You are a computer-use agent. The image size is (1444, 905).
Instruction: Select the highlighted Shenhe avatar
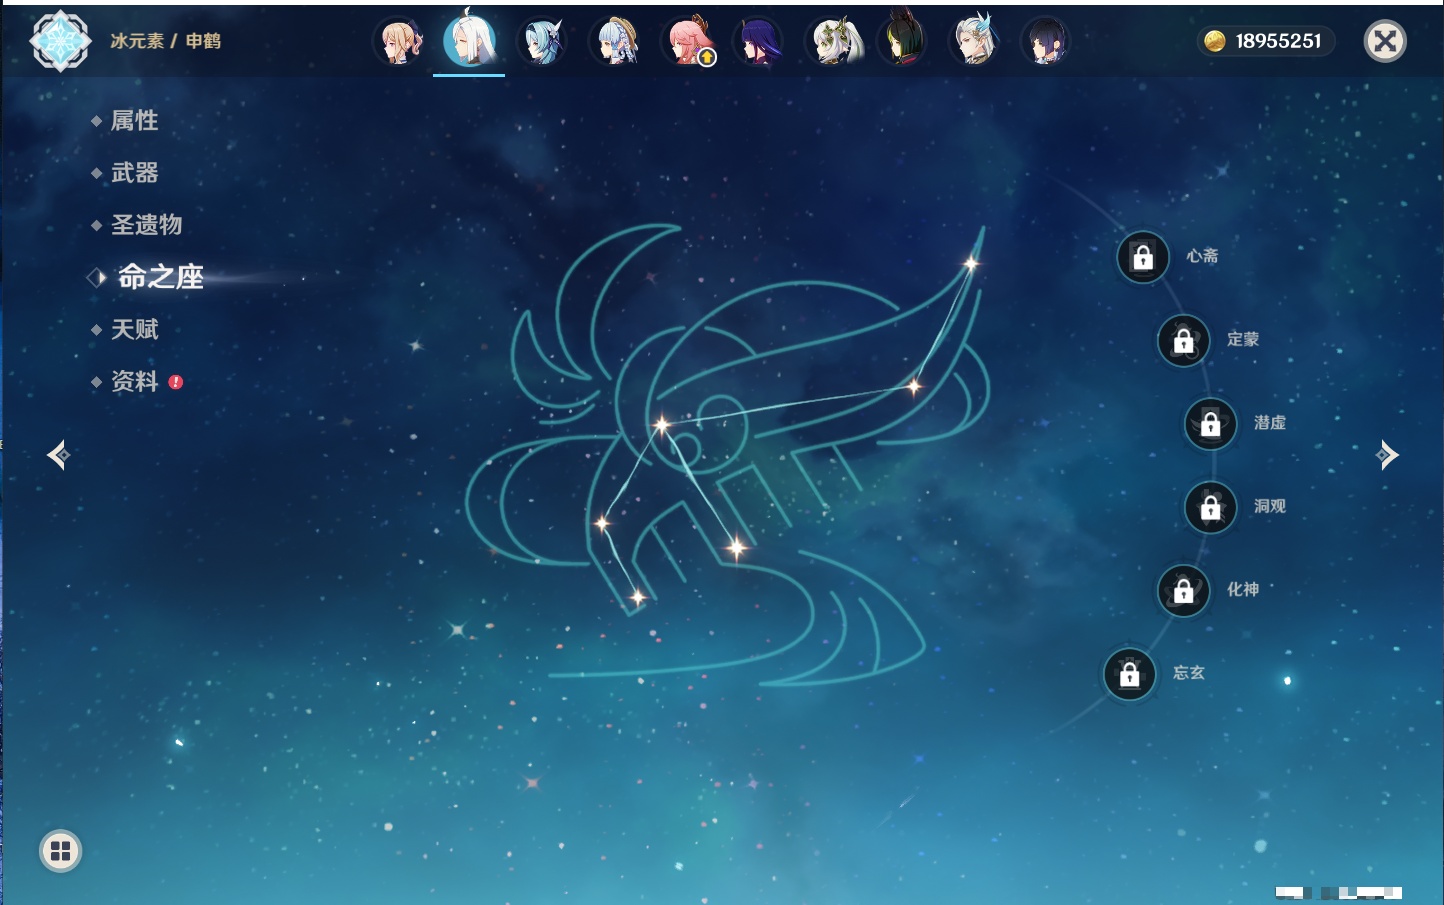469,41
